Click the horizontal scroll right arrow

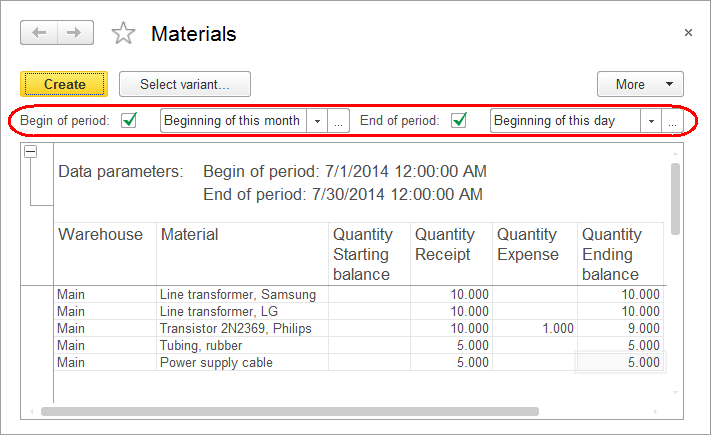click(655, 411)
